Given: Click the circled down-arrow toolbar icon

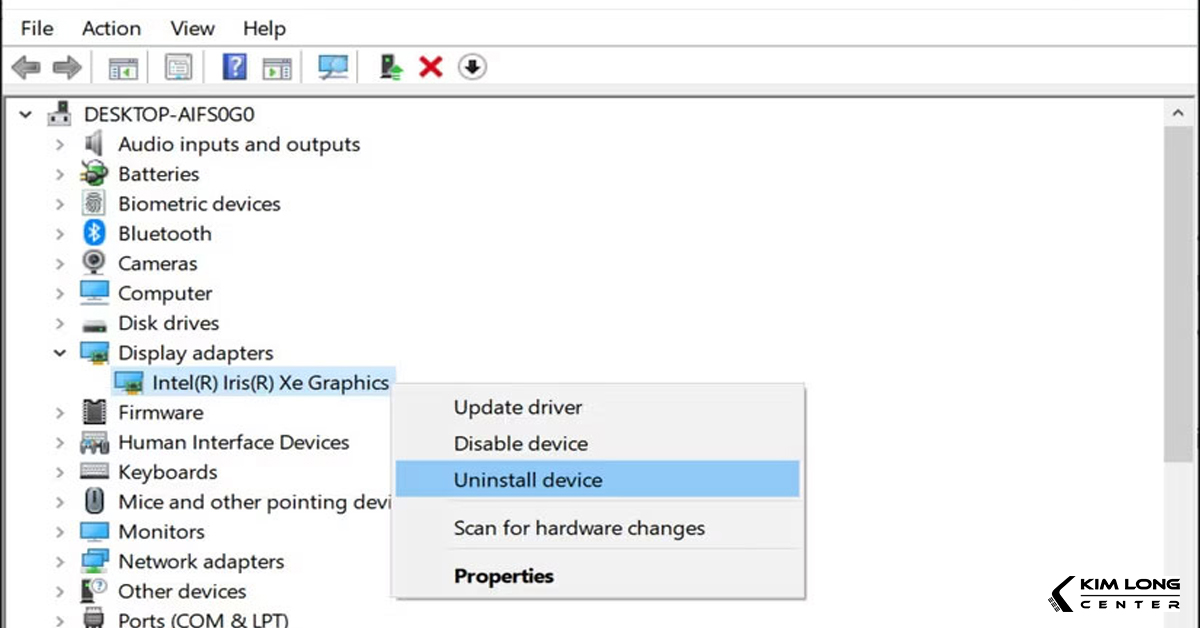Looking at the screenshot, I should (471, 66).
